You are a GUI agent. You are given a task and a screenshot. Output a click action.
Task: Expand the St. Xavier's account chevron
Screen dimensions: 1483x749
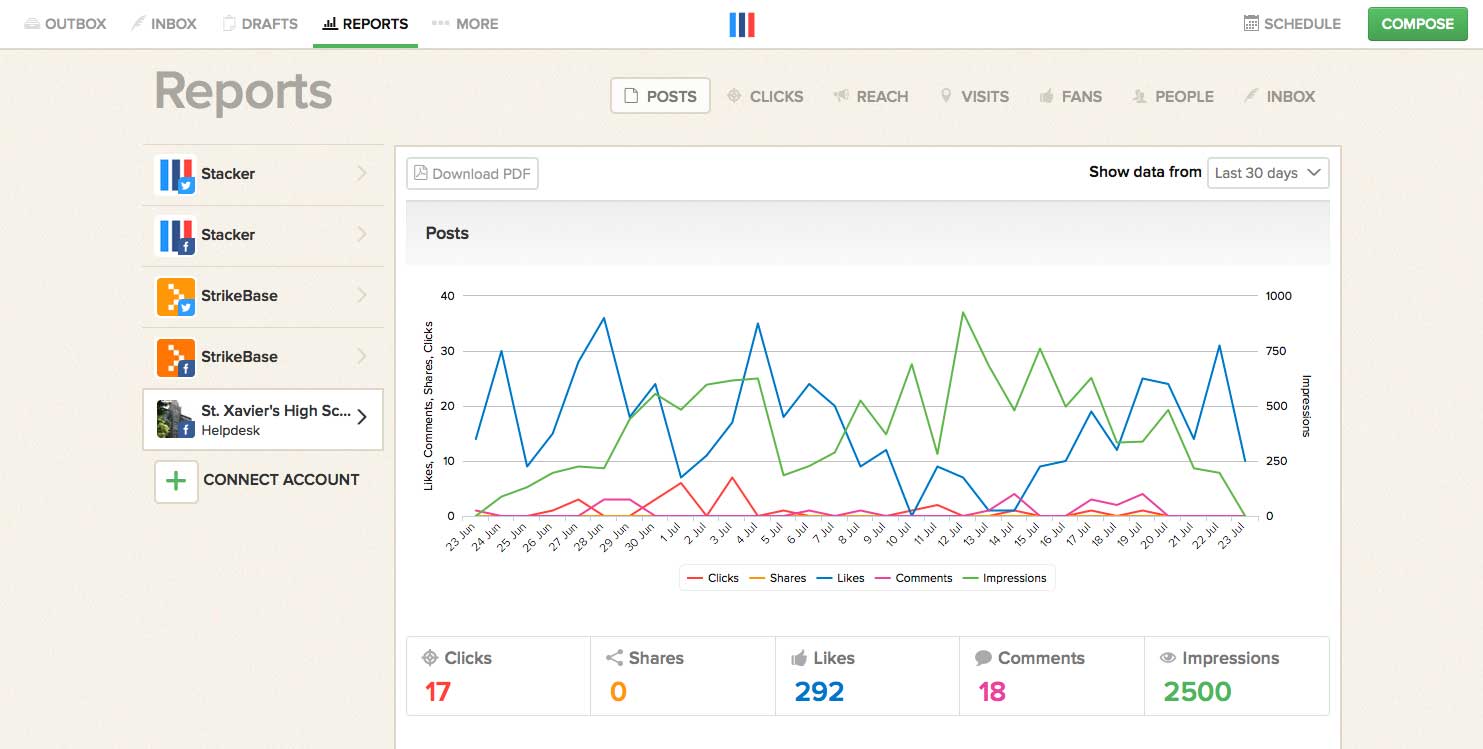point(362,418)
